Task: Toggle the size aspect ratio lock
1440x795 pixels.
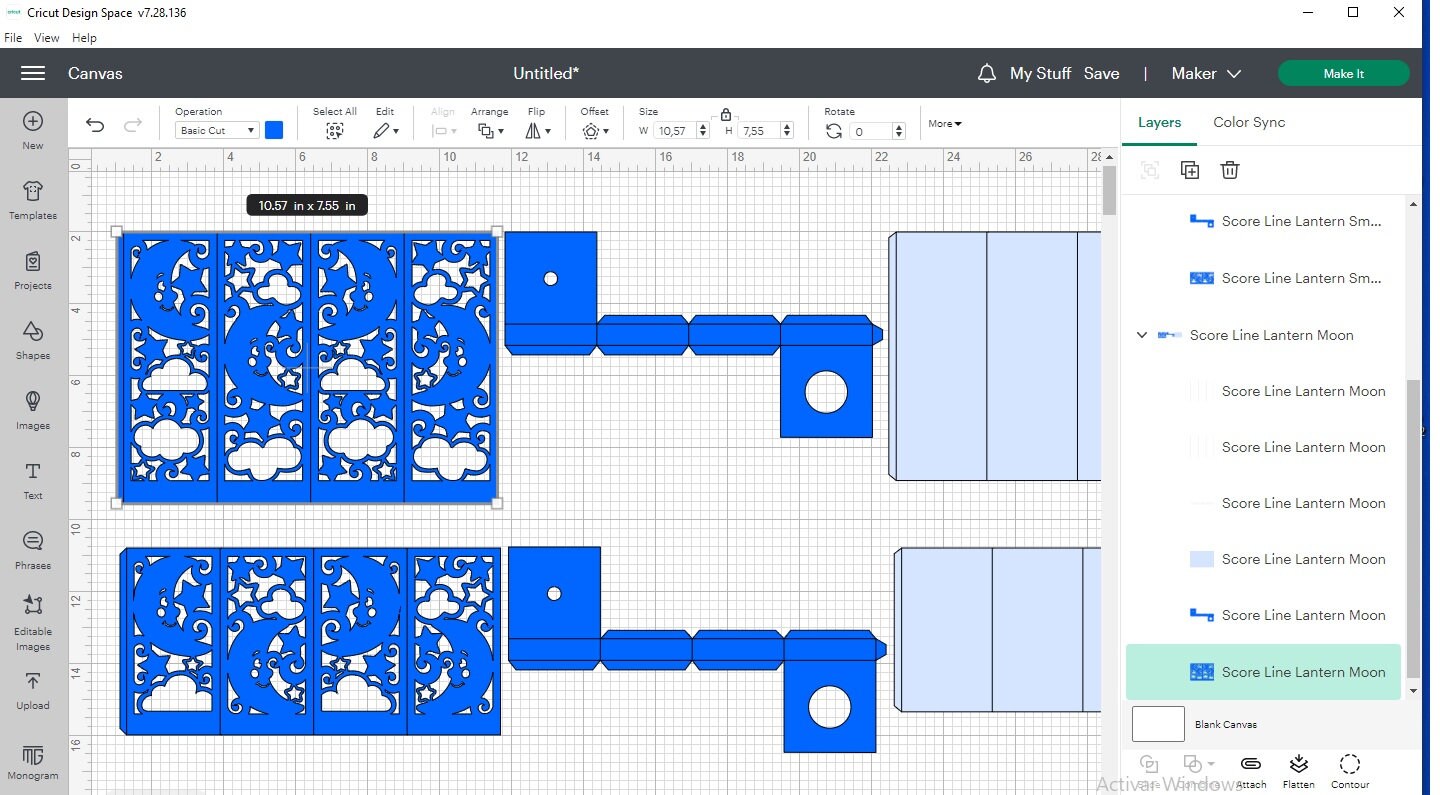Action: pyautogui.click(x=726, y=114)
